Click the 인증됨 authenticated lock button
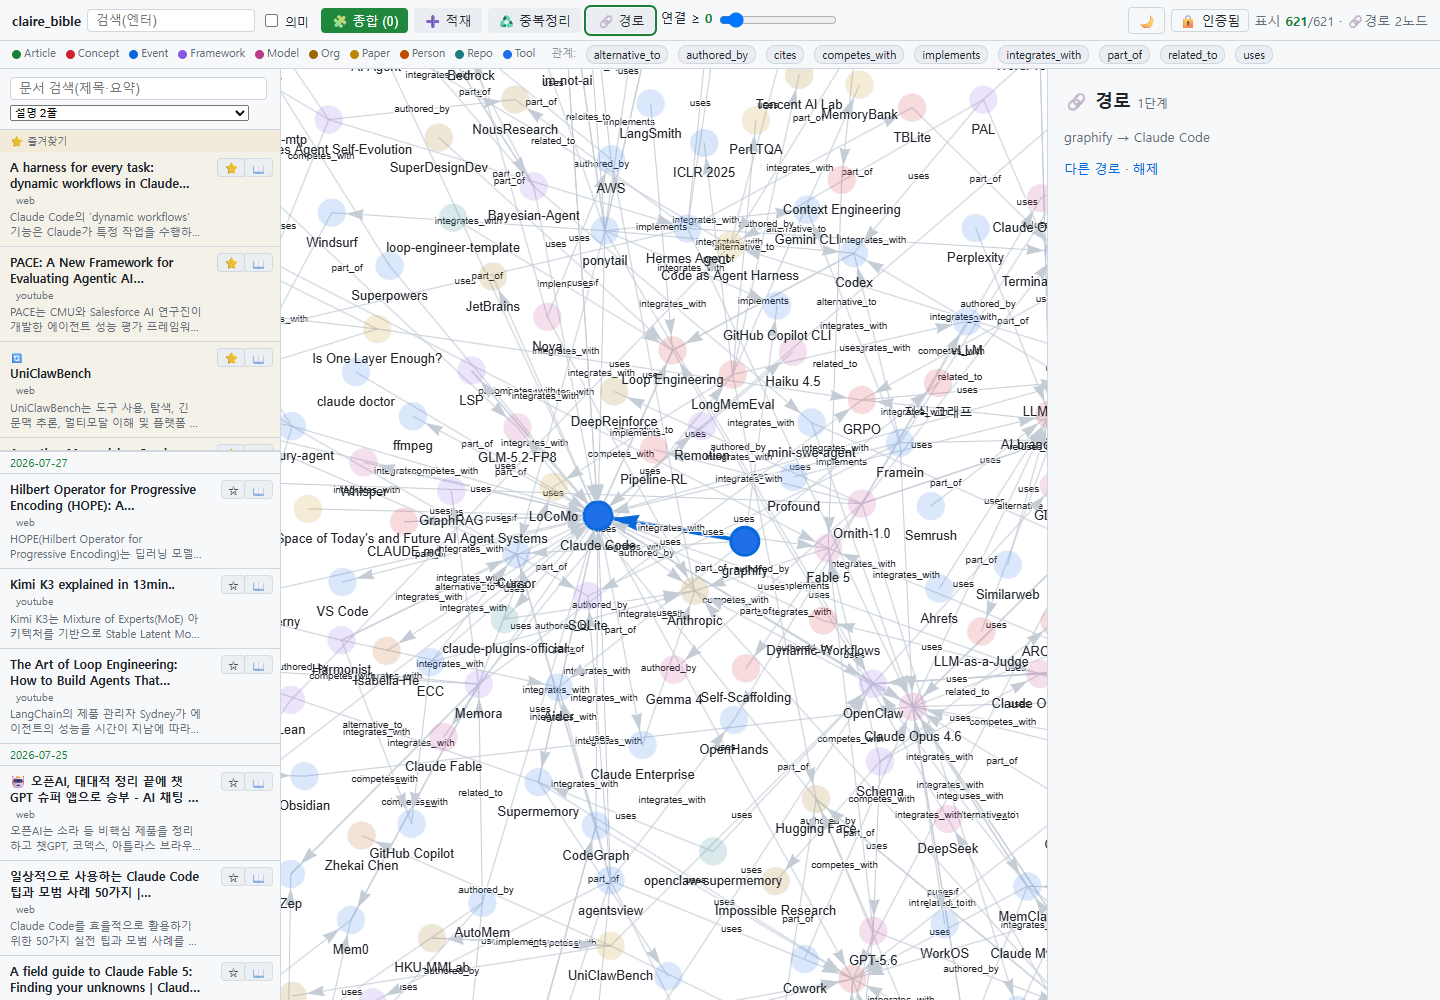This screenshot has height=1000, width=1440. click(x=1210, y=20)
